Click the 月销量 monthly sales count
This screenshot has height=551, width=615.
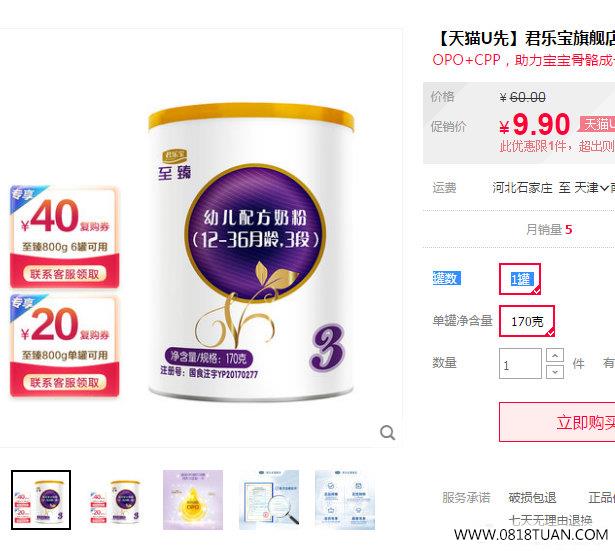549,229
